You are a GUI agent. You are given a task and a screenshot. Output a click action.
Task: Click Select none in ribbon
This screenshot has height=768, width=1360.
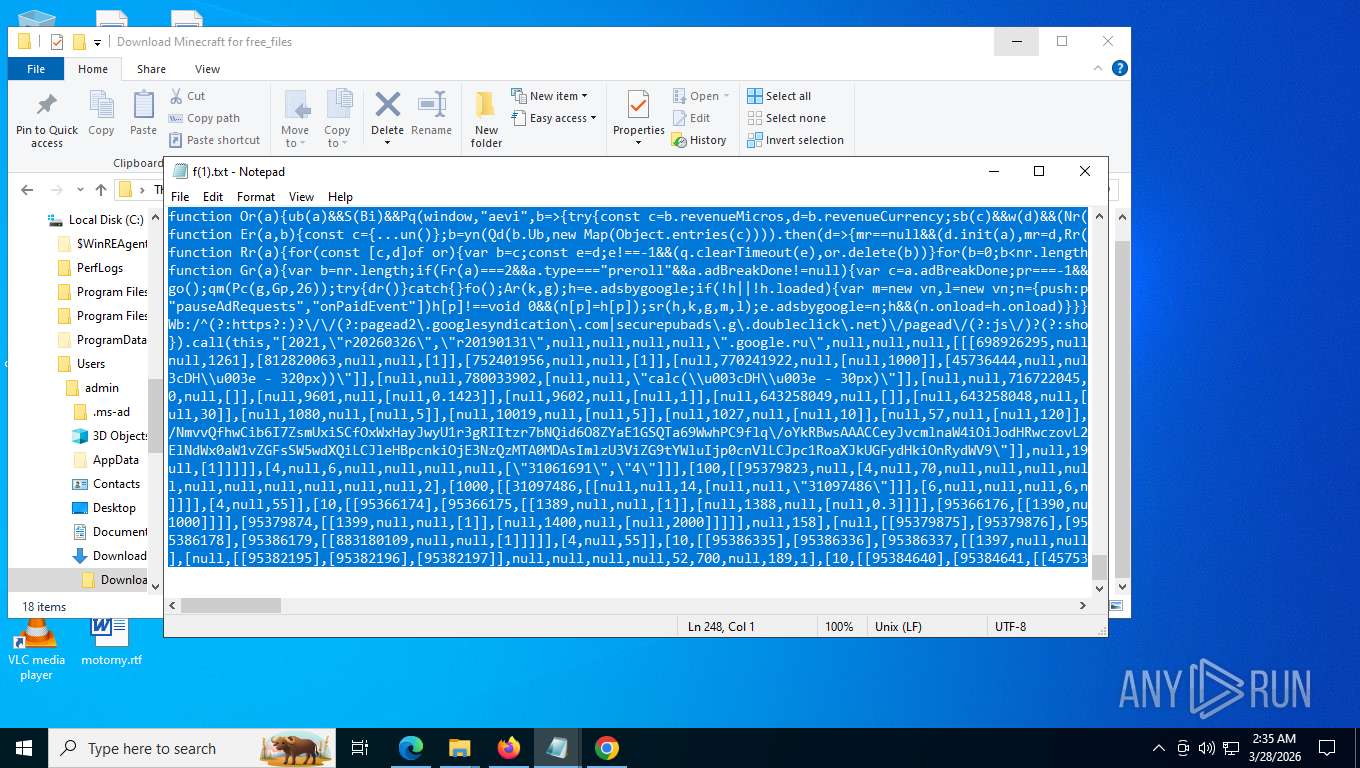click(x=787, y=118)
